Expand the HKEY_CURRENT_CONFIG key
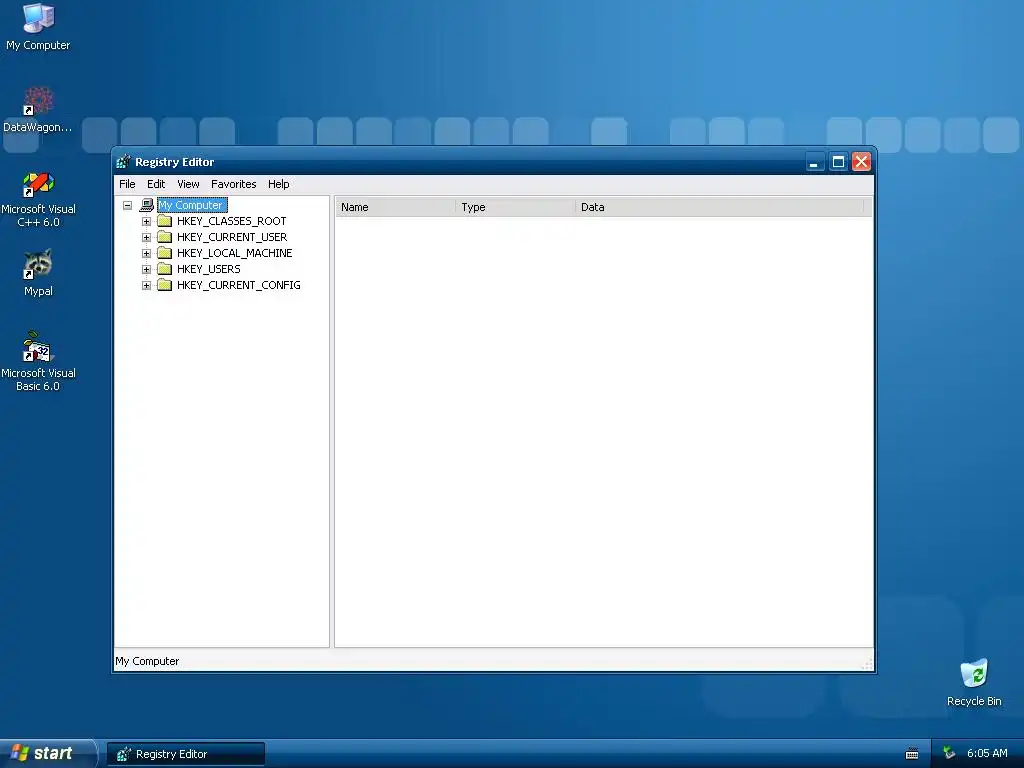 pyautogui.click(x=146, y=285)
